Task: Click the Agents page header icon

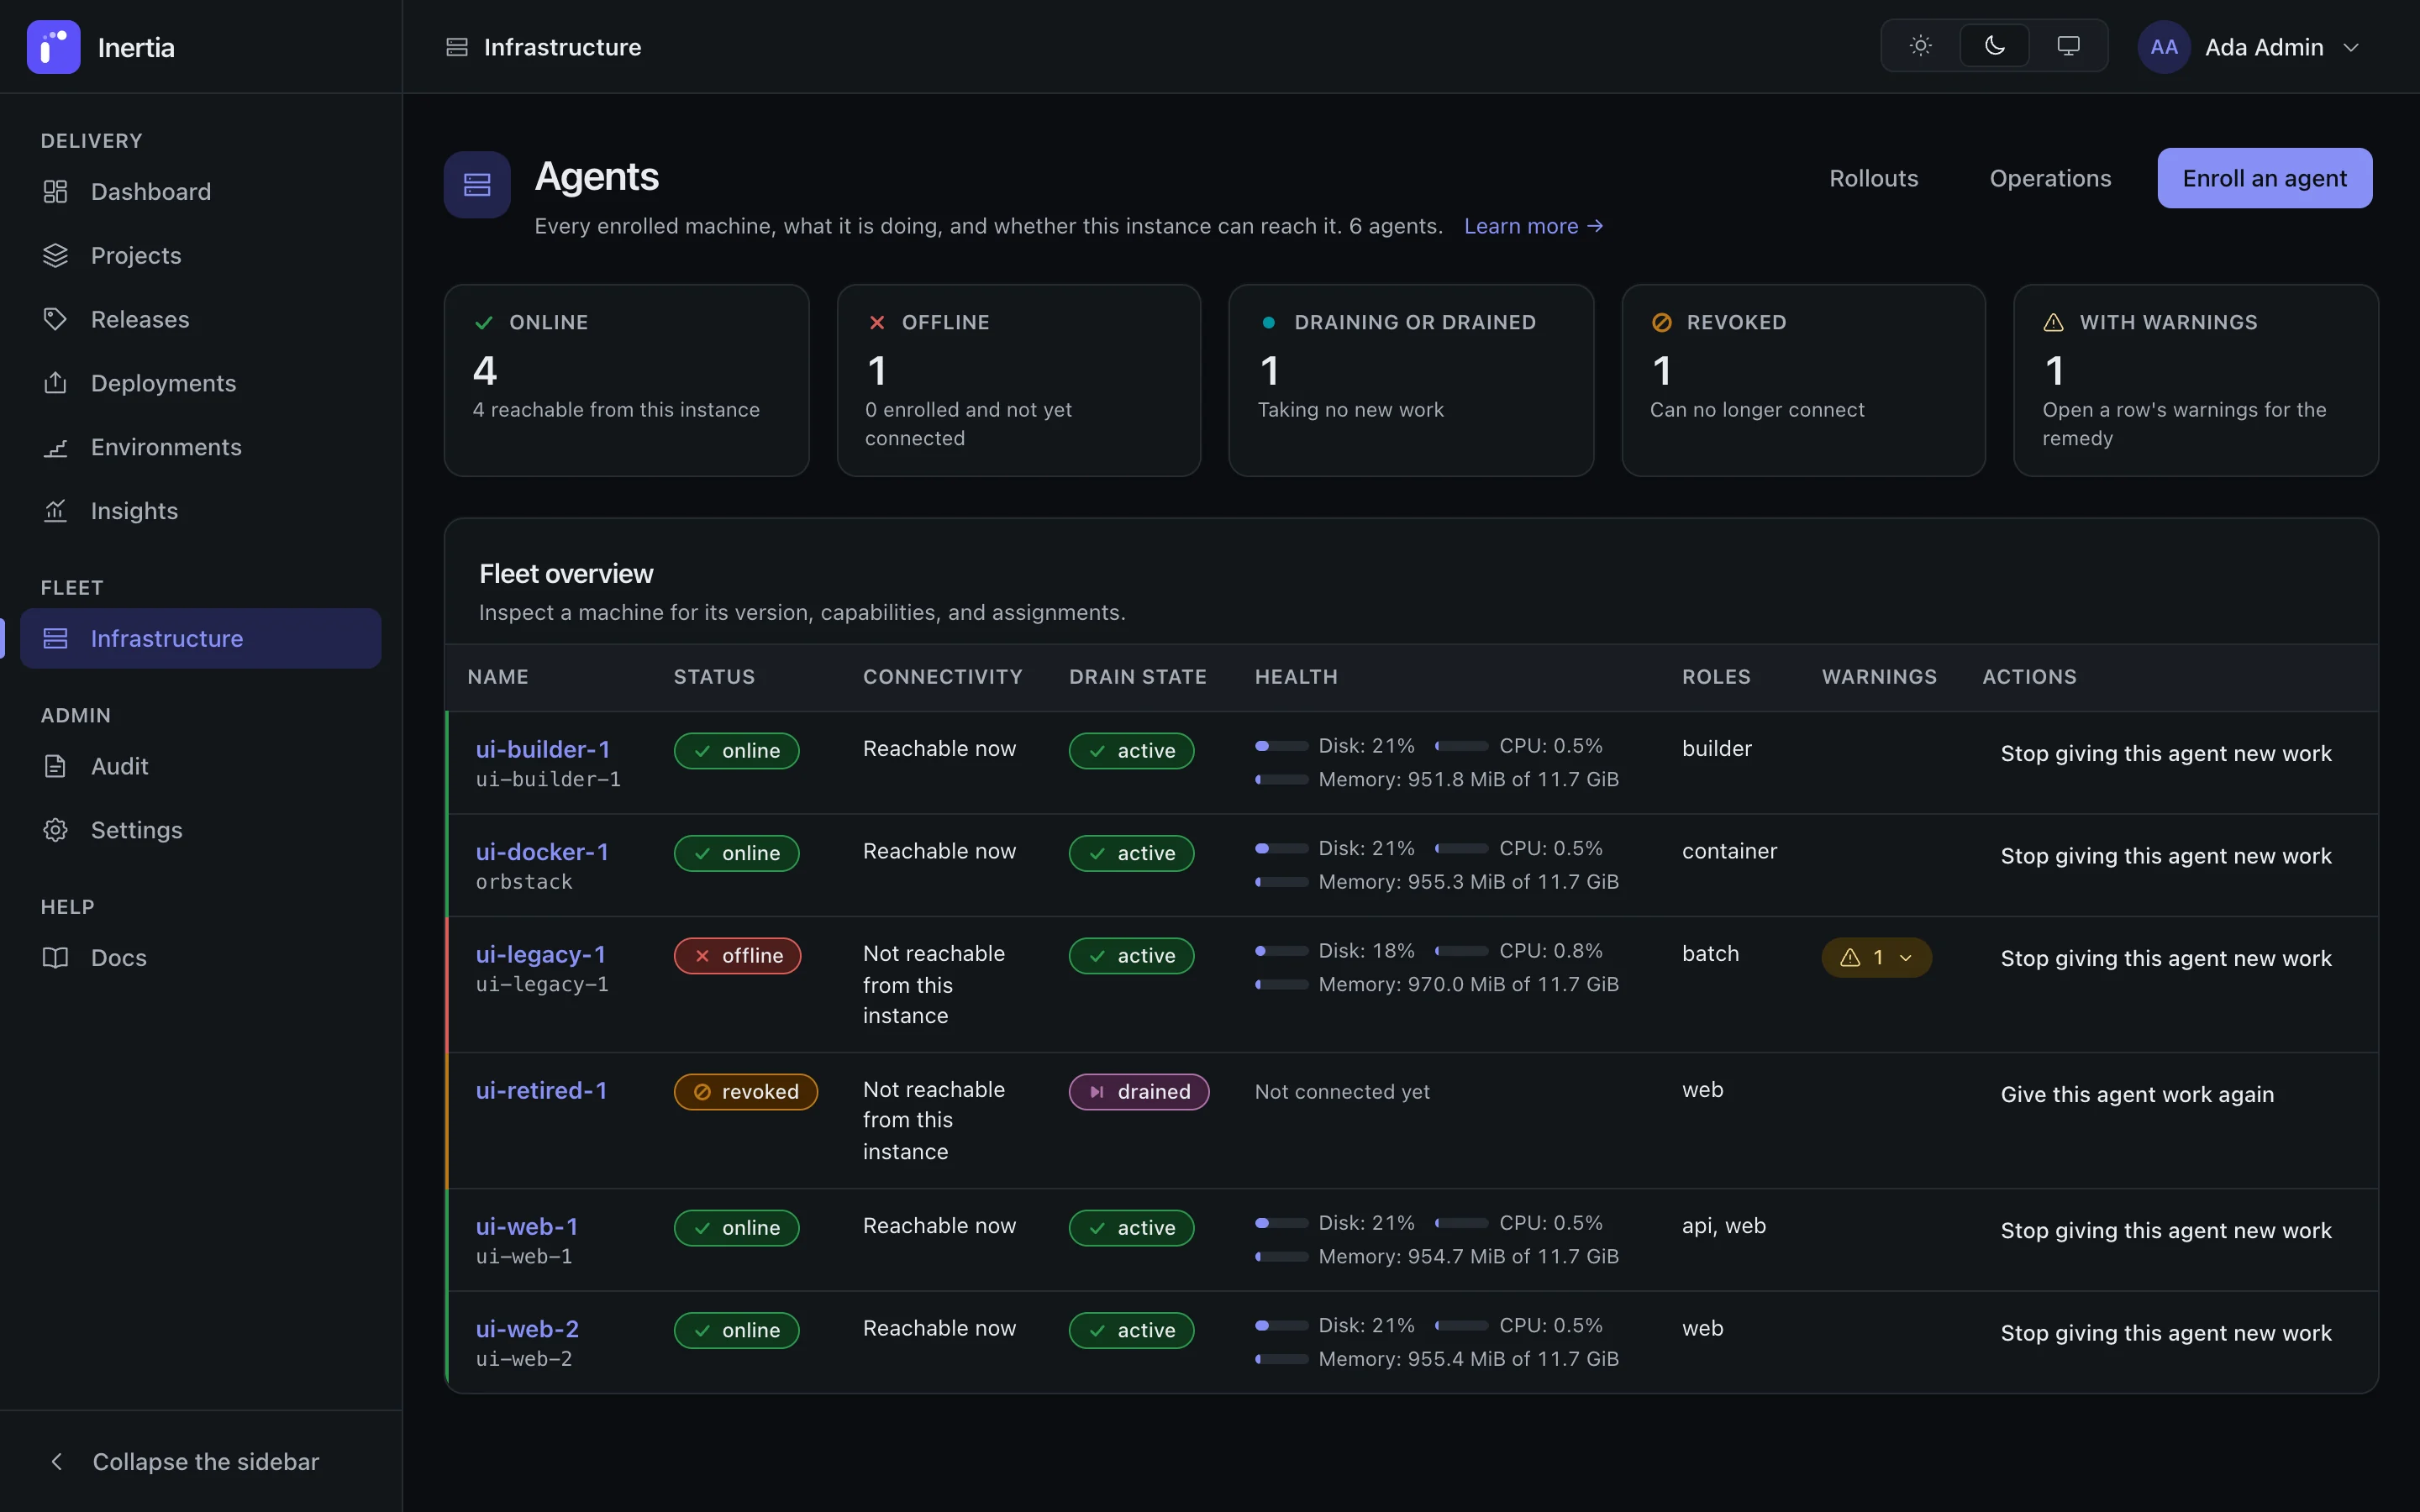Action: [x=477, y=184]
